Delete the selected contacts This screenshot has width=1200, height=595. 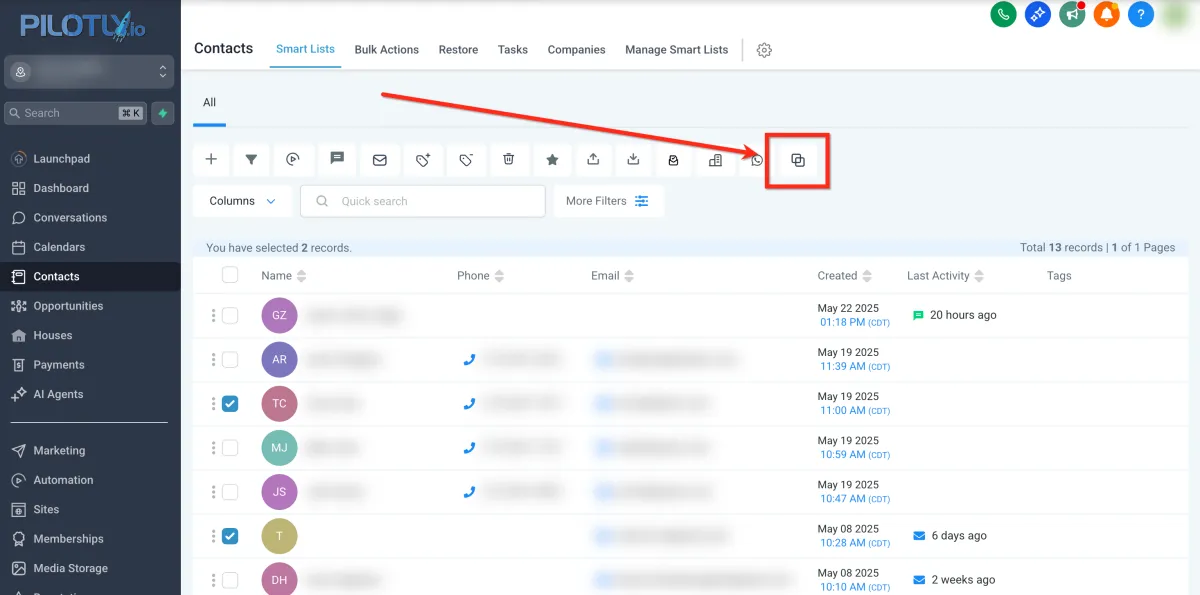pos(509,159)
